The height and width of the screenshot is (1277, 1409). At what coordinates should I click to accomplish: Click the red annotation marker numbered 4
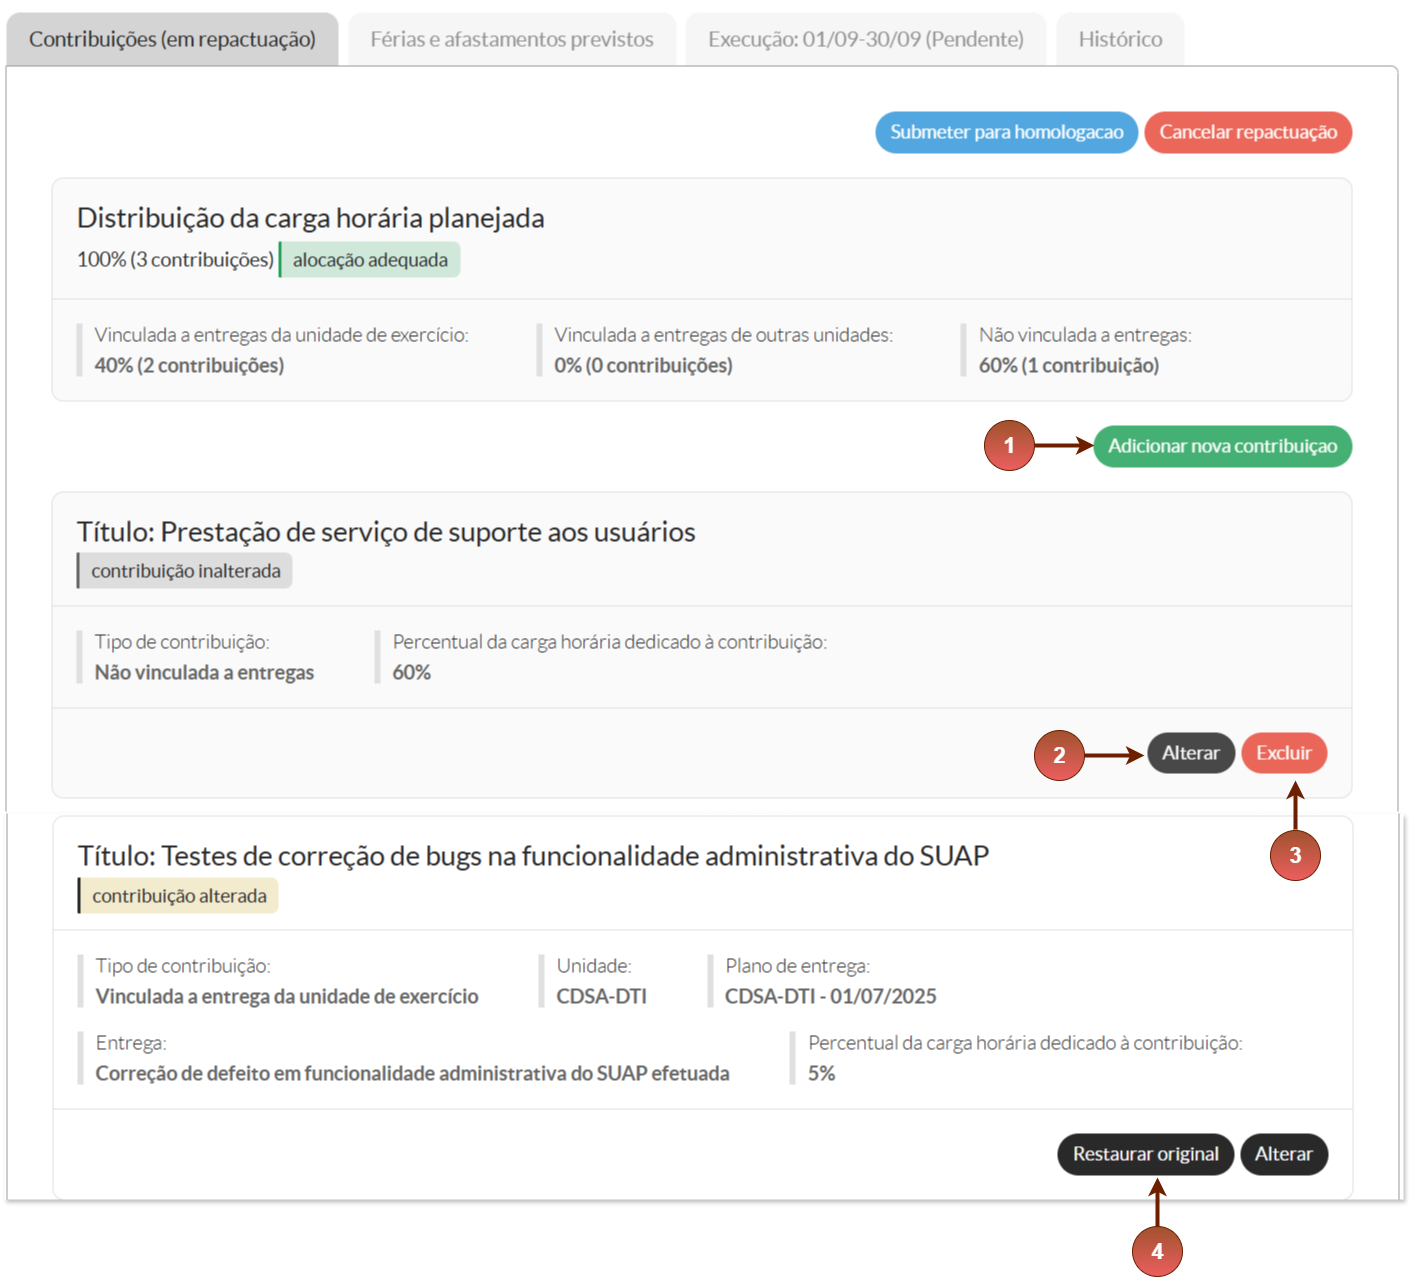pos(1157,1251)
